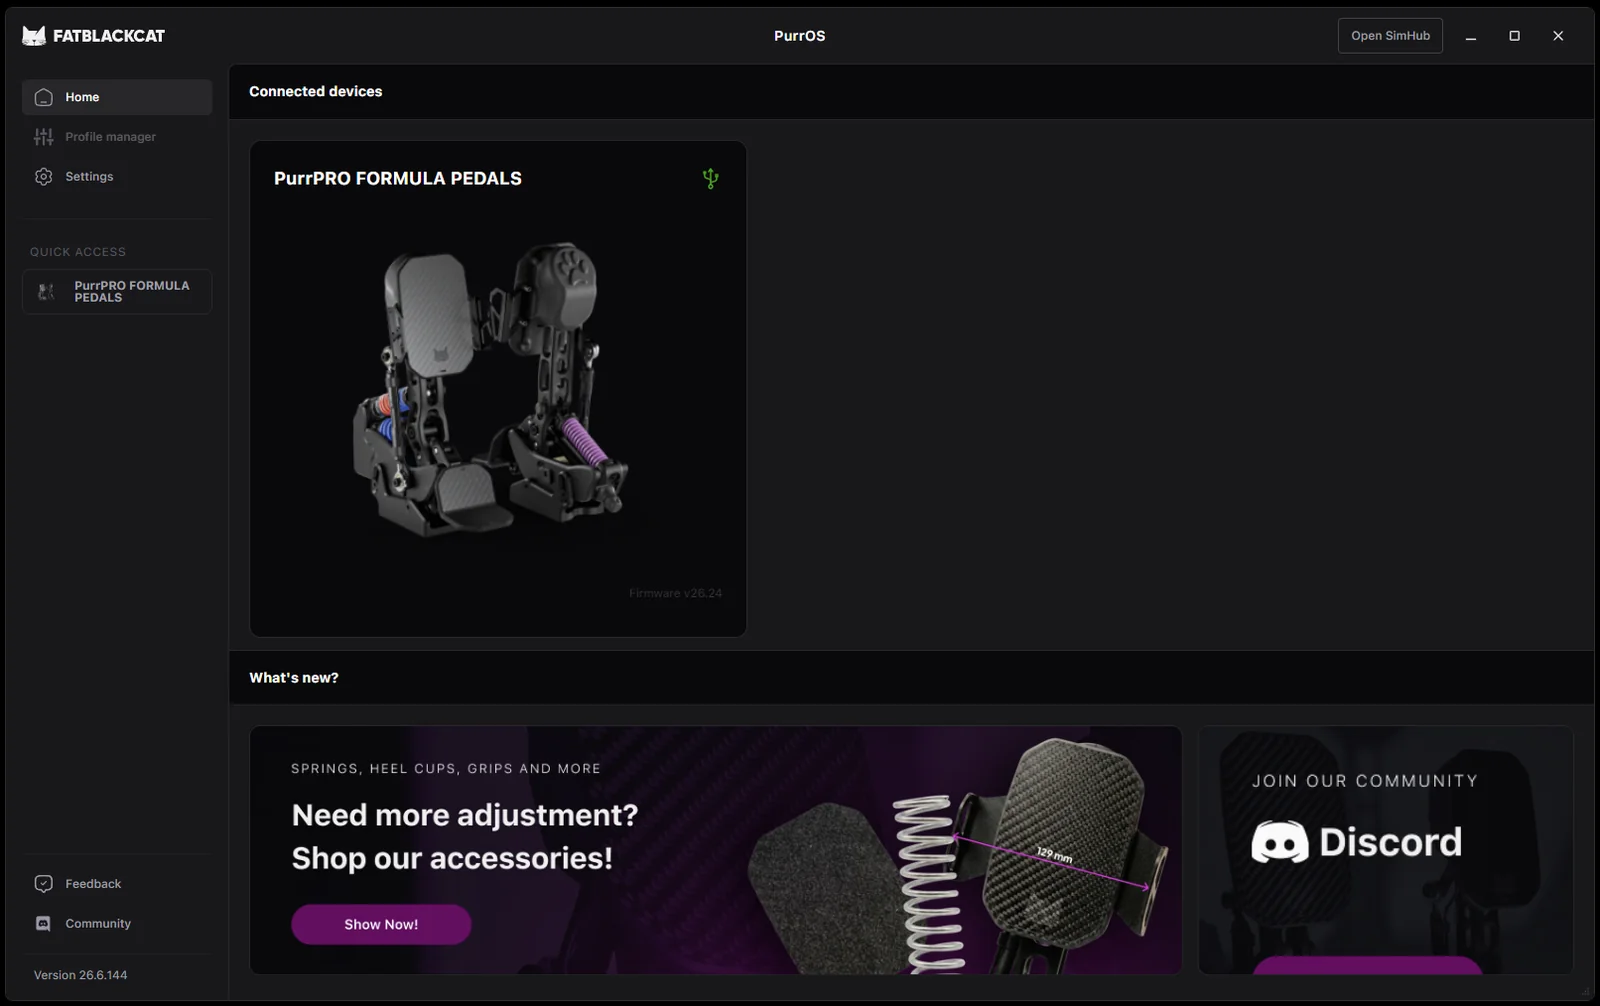Click the pedal icon in Quick Access
Screen dimensions: 1600x1006
point(46,292)
